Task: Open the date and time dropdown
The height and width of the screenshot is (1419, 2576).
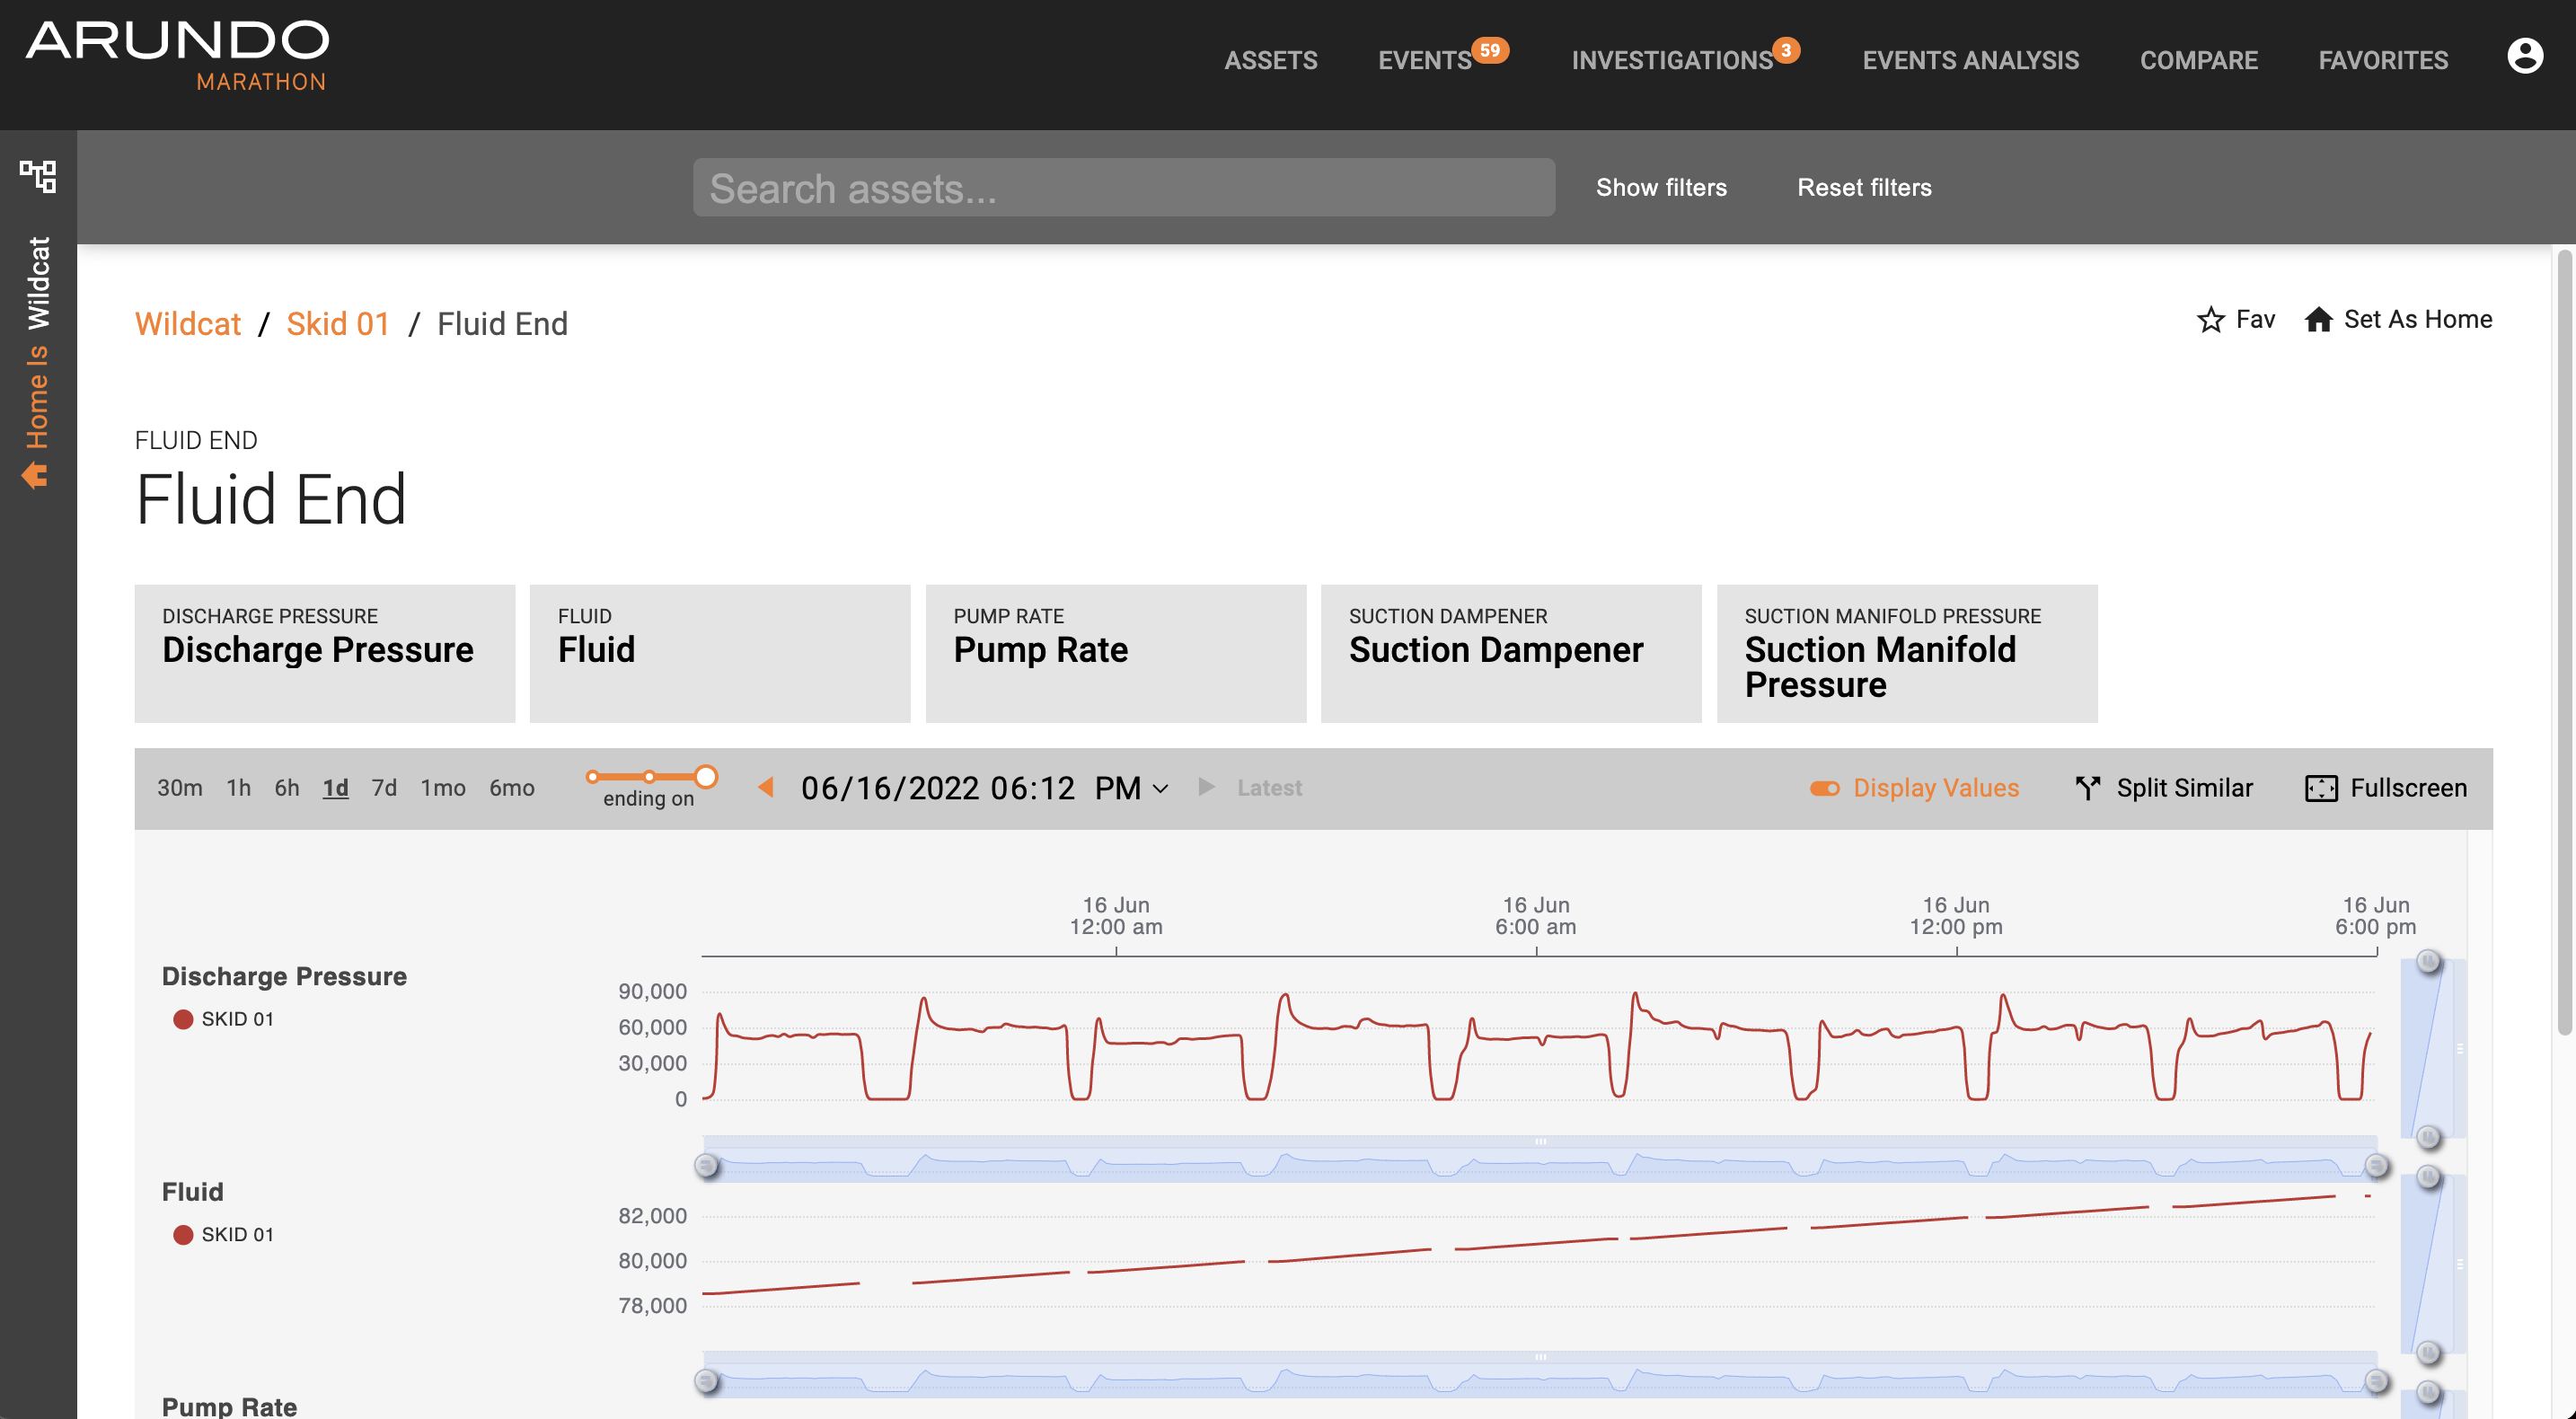Action: click(1160, 788)
